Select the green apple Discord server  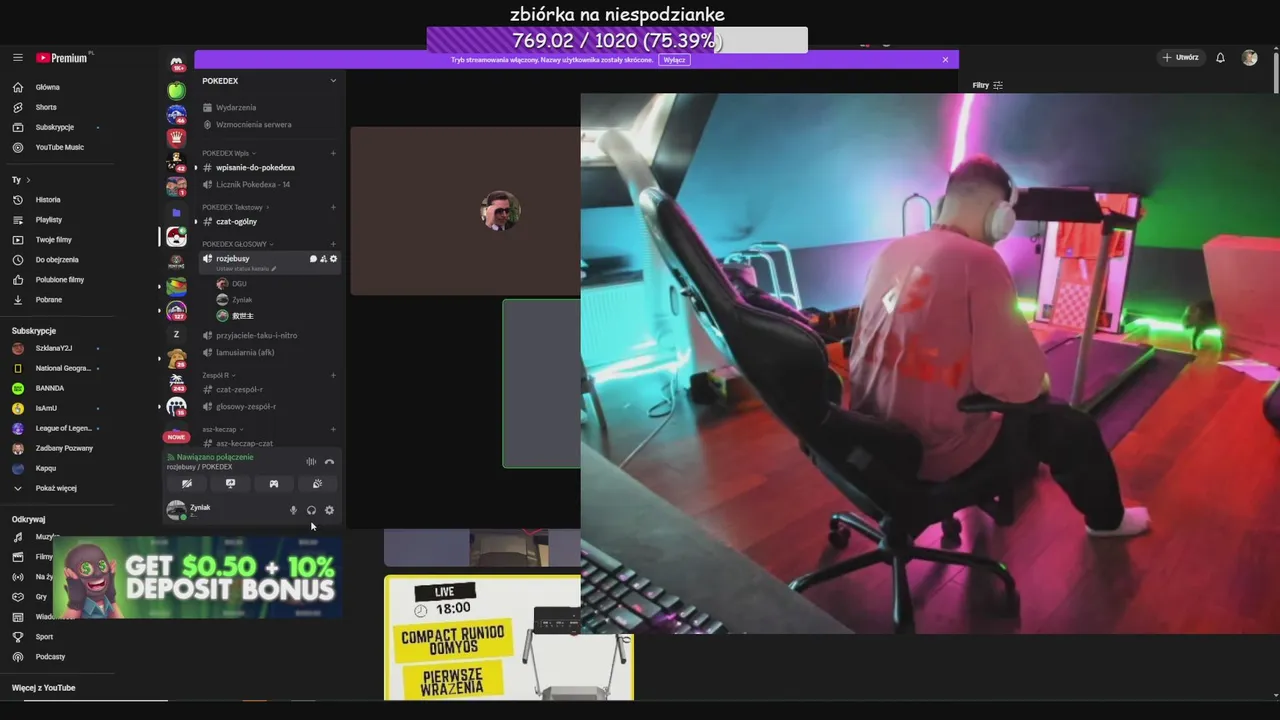(176, 90)
